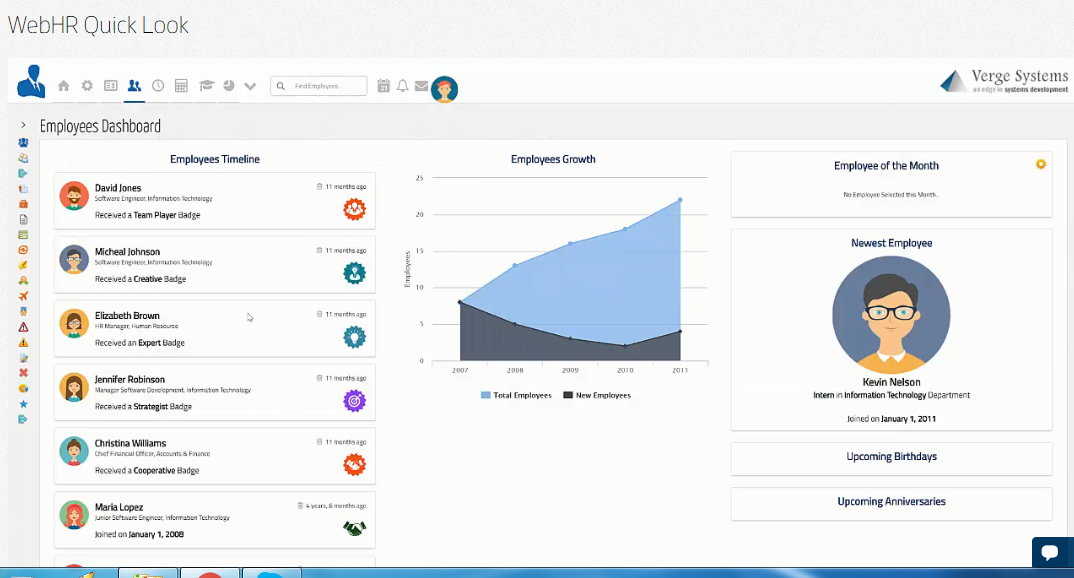Click Christina Williams' Cooperative badge icon
The width and height of the screenshot is (1074, 578).
pyautogui.click(x=354, y=464)
